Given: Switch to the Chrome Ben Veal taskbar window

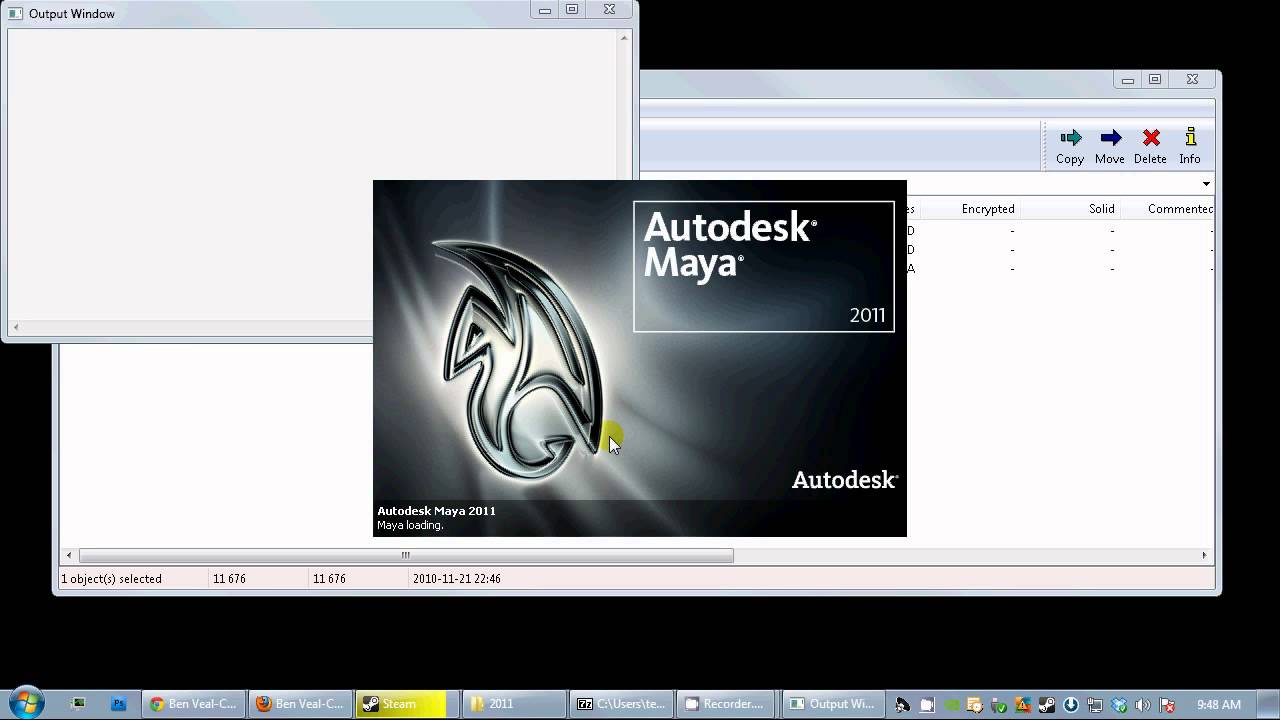Looking at the screenshot, I should 194,704.
